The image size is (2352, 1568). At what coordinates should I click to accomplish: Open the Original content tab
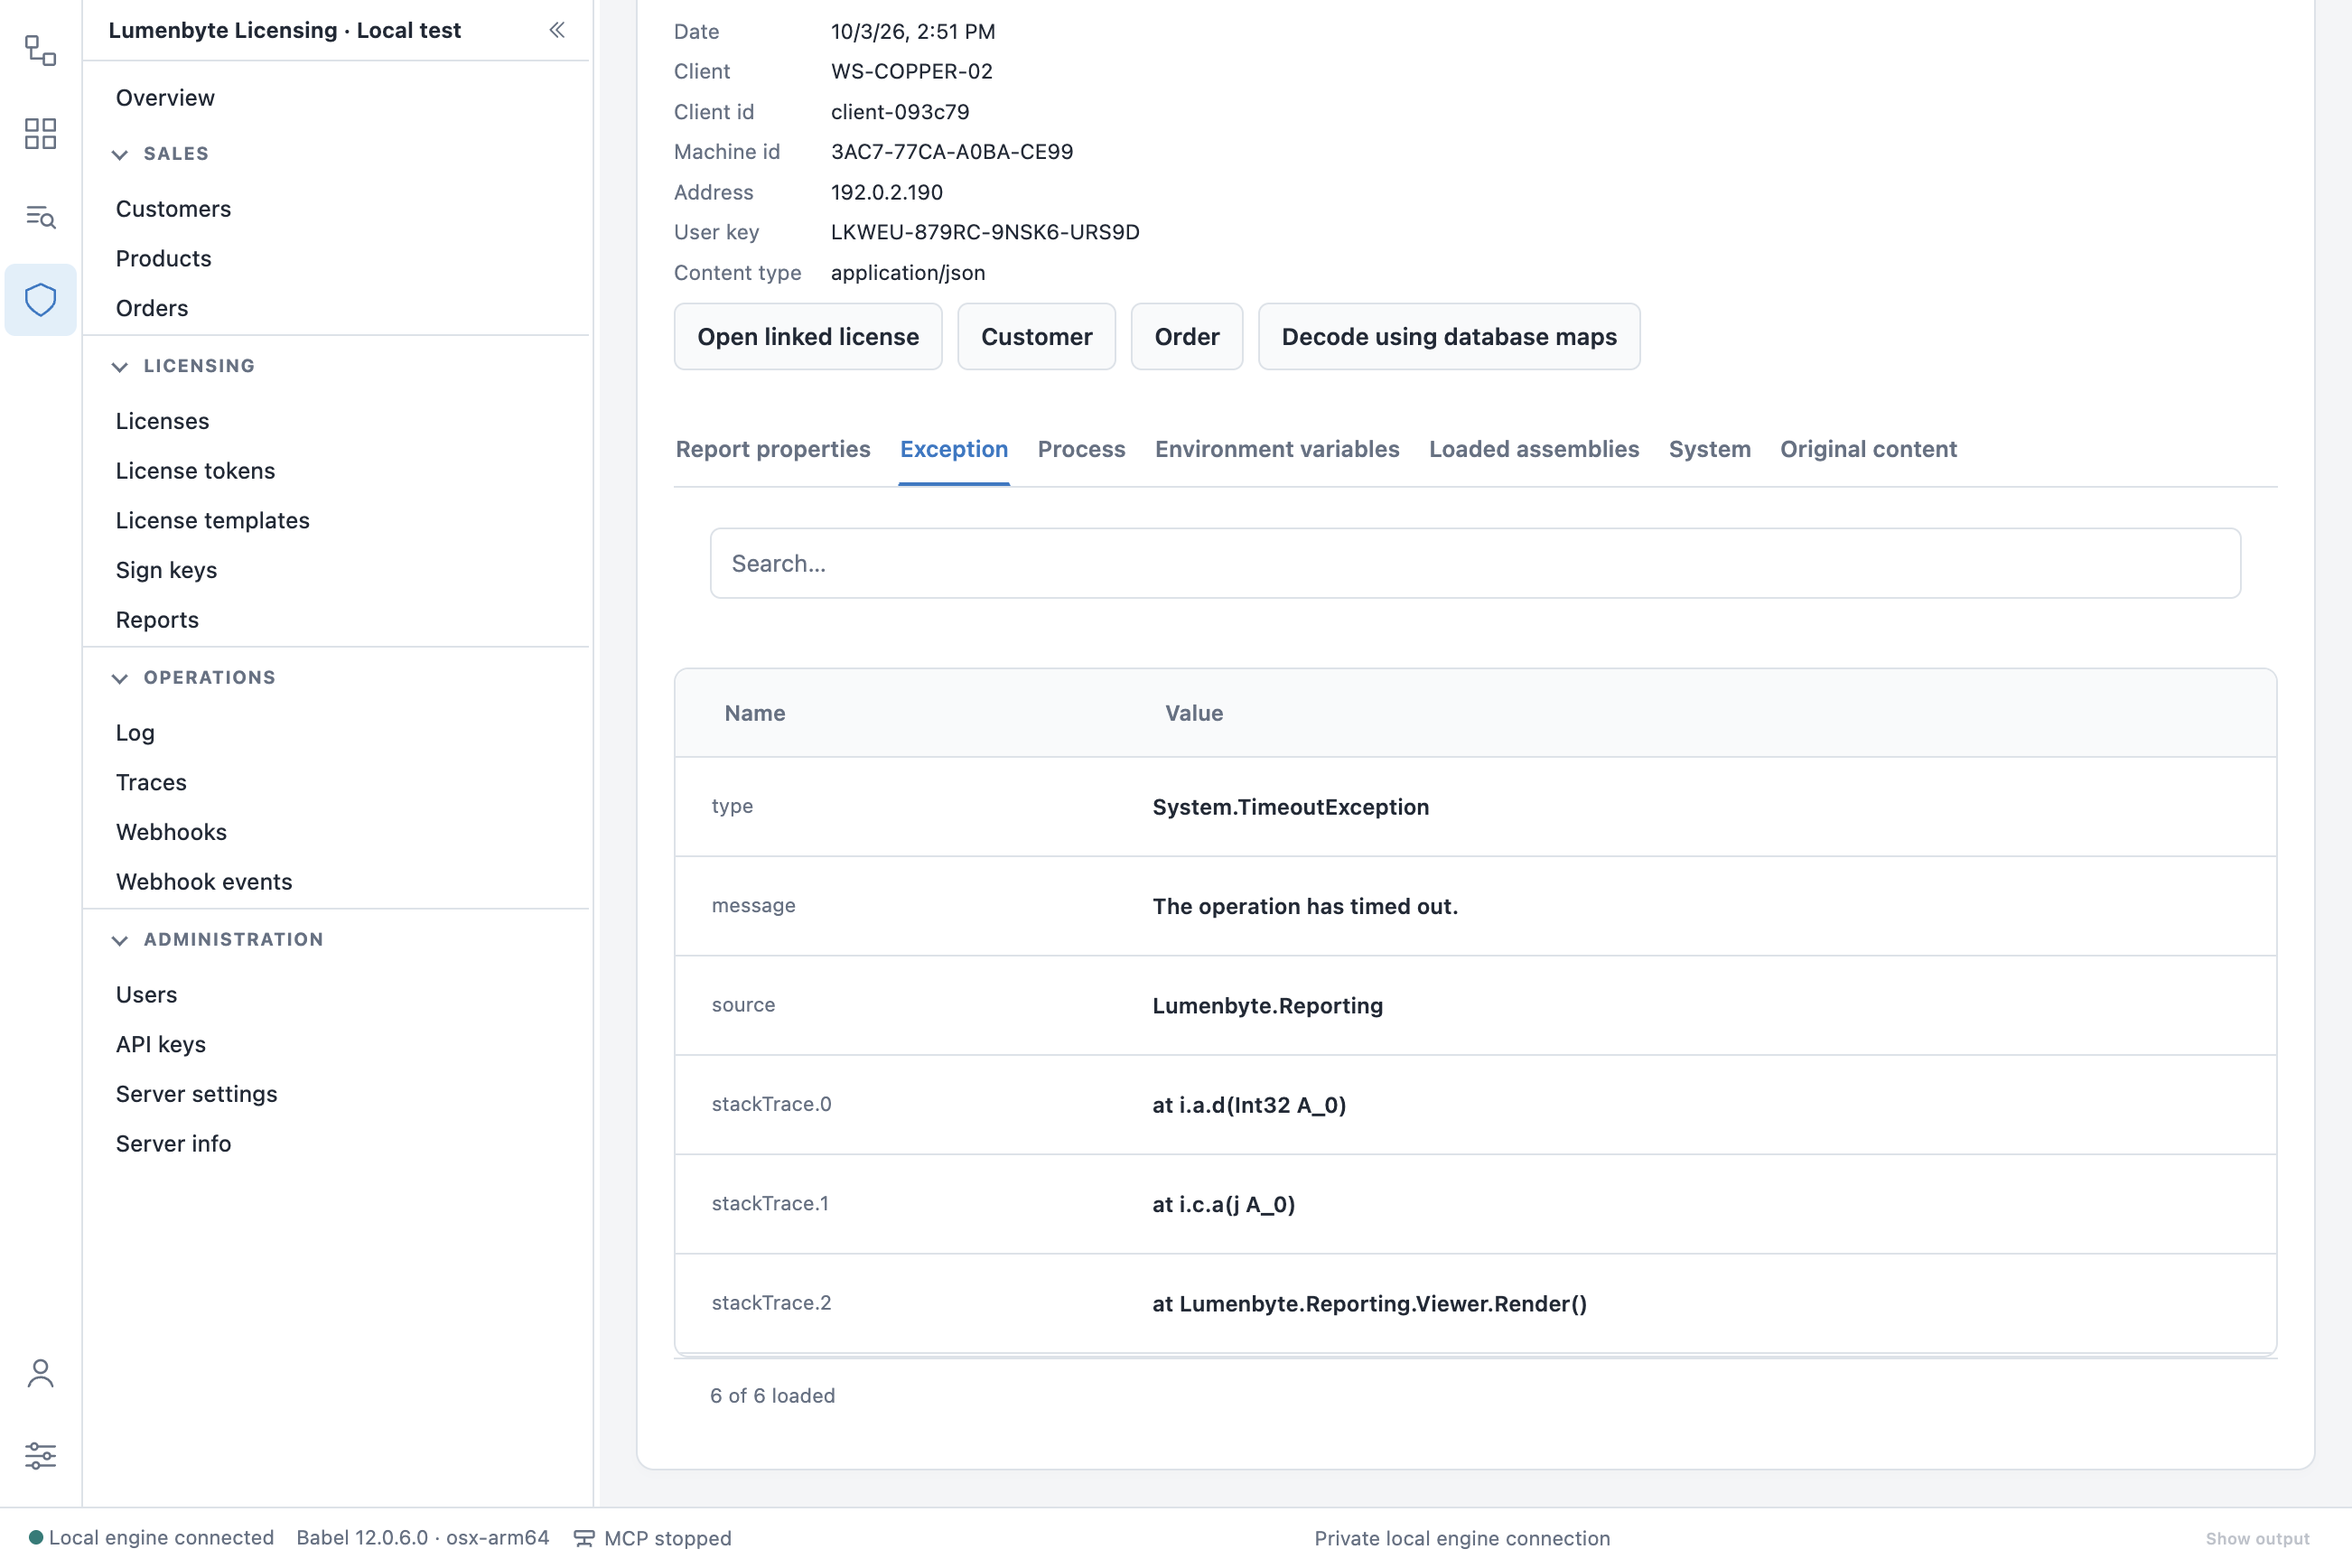pos(1868,449)
